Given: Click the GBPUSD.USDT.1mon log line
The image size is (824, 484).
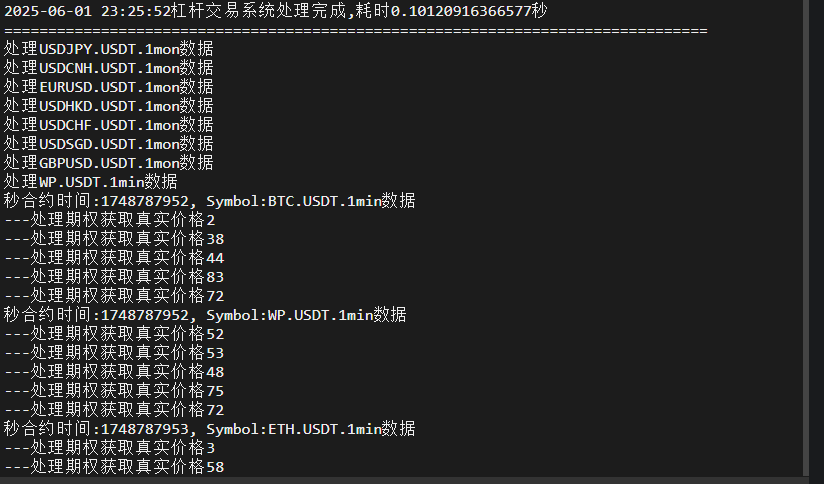Looking at the screenshot, I should 108,163.
